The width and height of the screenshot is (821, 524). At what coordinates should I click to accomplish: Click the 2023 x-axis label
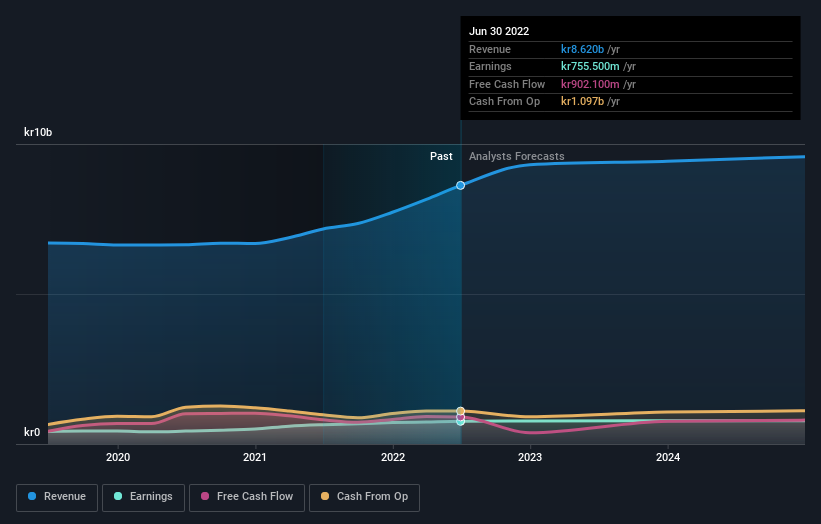tap(530, 457)
